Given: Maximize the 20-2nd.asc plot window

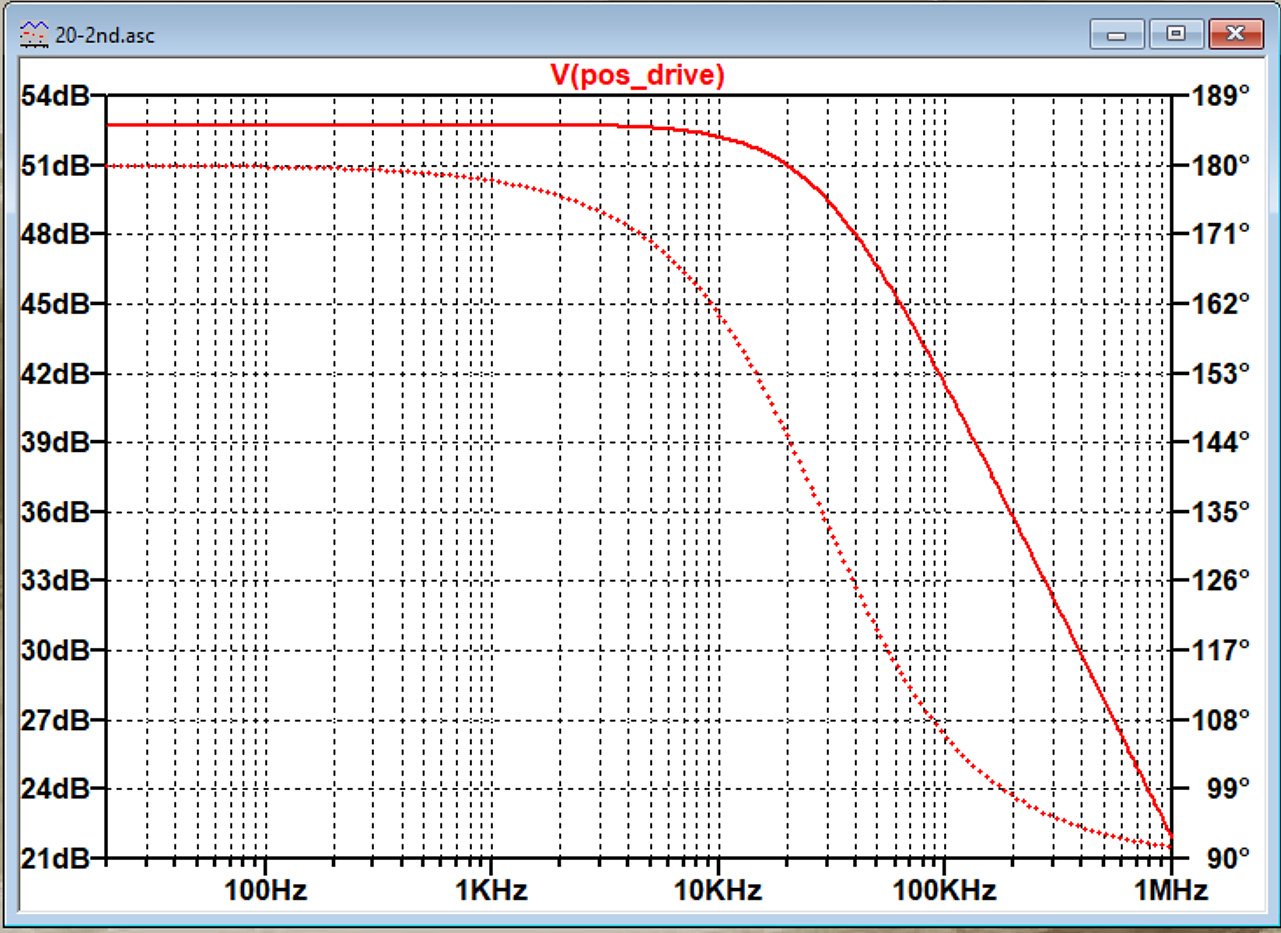Looking at the screenshot, I should pyautogui.click(x=1176, y=34).
